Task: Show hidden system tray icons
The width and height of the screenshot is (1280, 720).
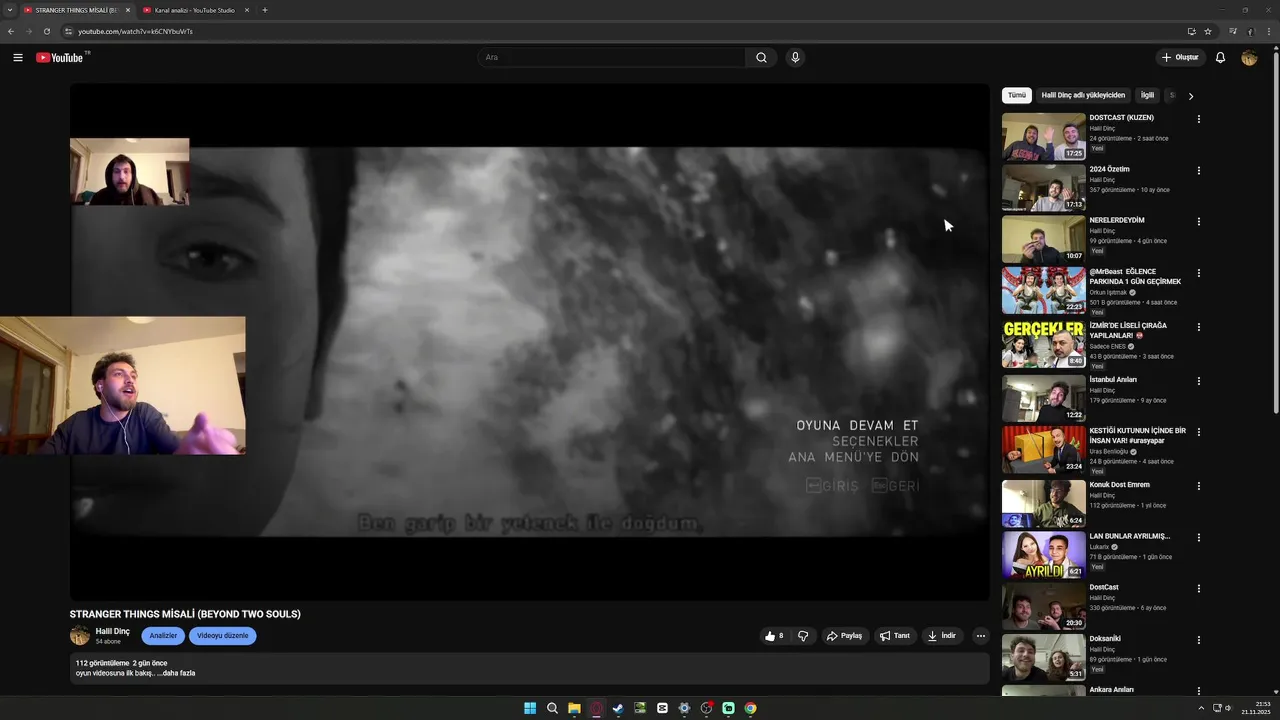Action: [1201, 708]
